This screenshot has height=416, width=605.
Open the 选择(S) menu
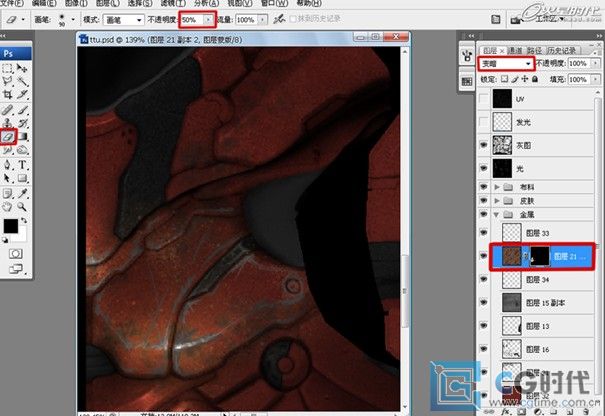pos(140,3)
